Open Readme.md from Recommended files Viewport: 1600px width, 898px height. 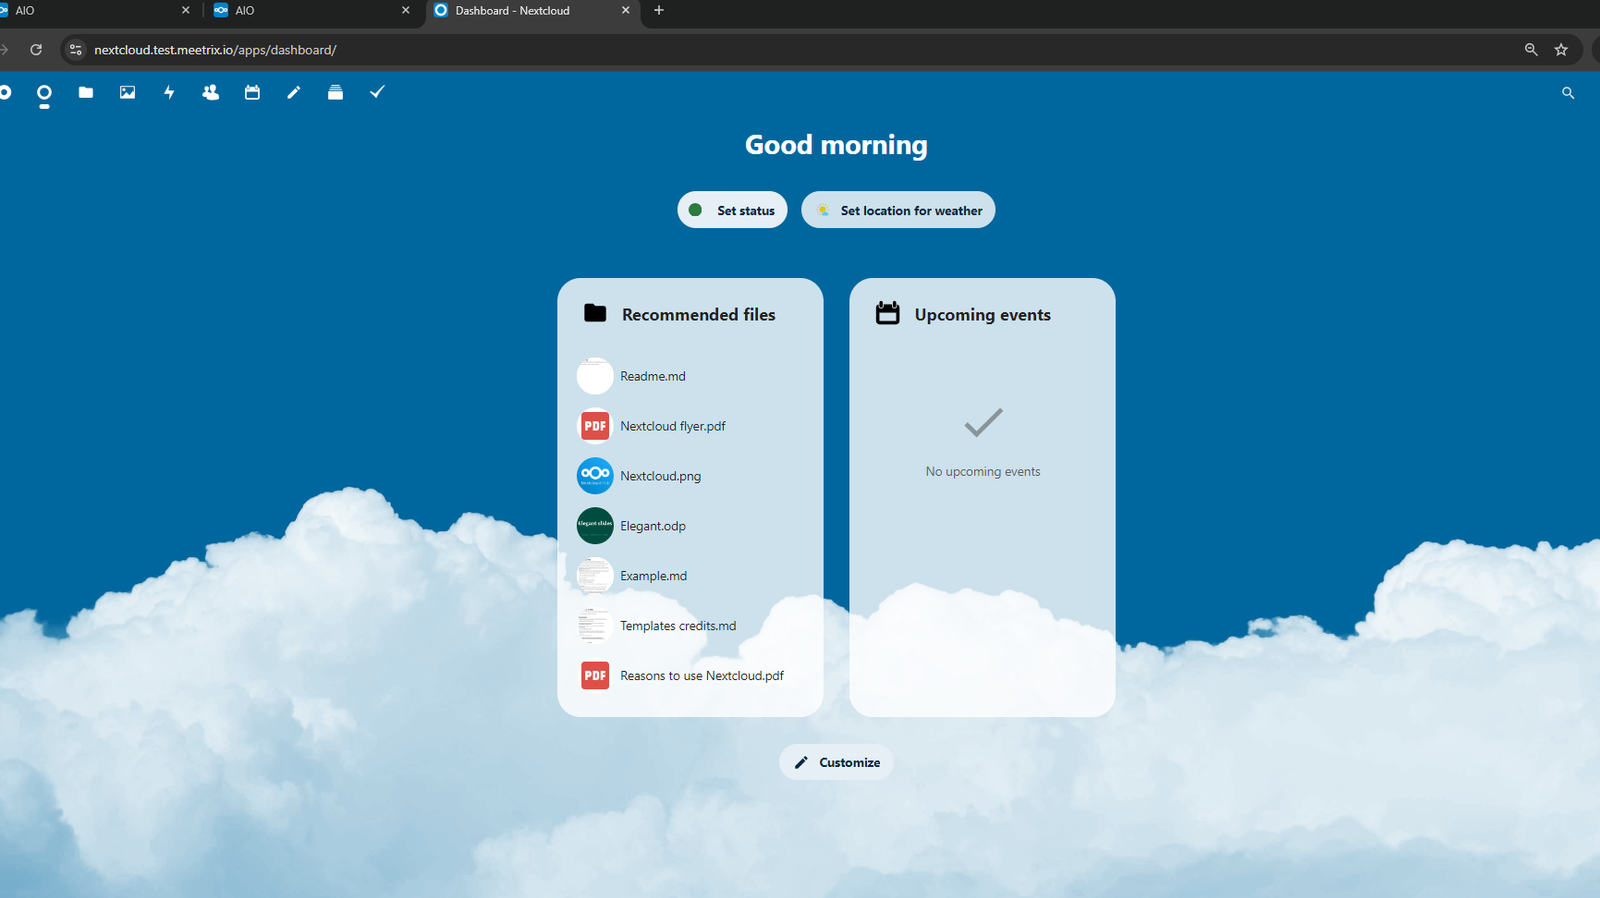(x=690, y=376)
